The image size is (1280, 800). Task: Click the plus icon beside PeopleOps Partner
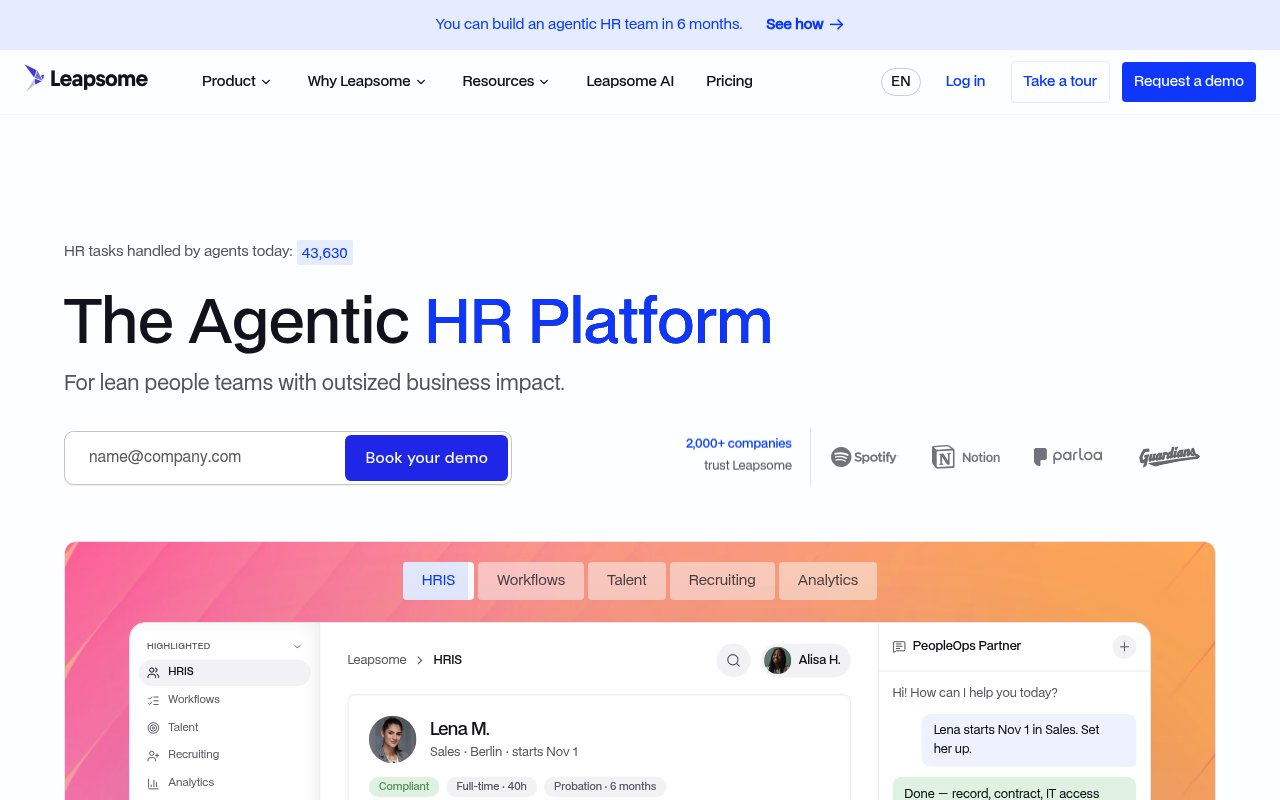1124,647
